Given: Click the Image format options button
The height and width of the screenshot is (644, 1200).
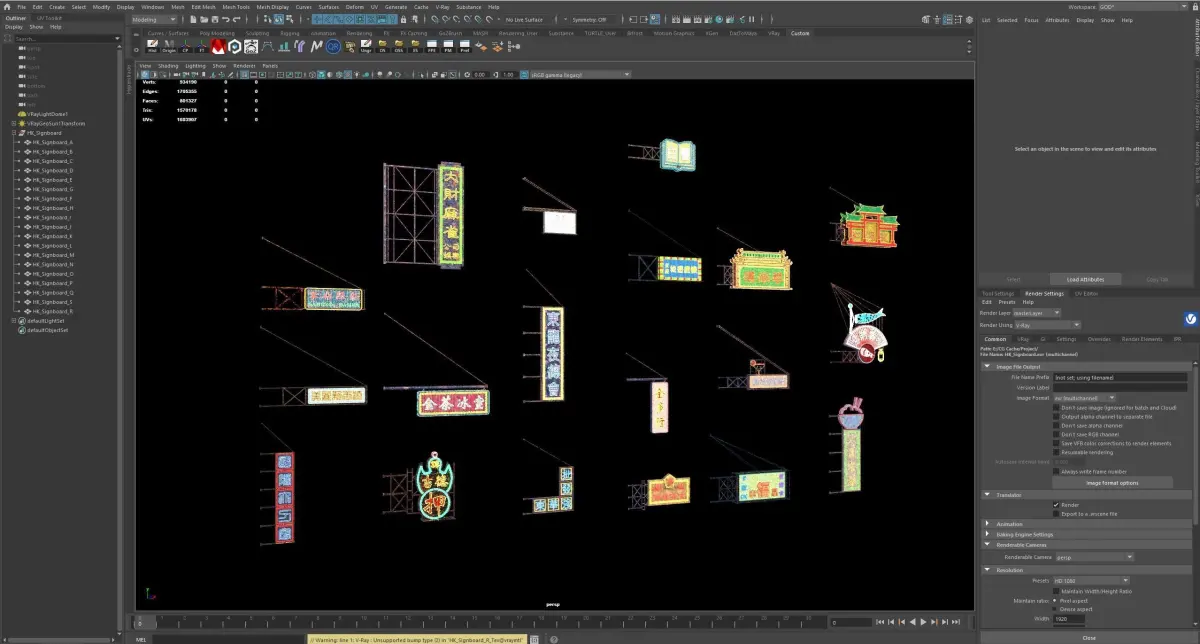Looking at the screenshot, I should [x=1112, y=483].
